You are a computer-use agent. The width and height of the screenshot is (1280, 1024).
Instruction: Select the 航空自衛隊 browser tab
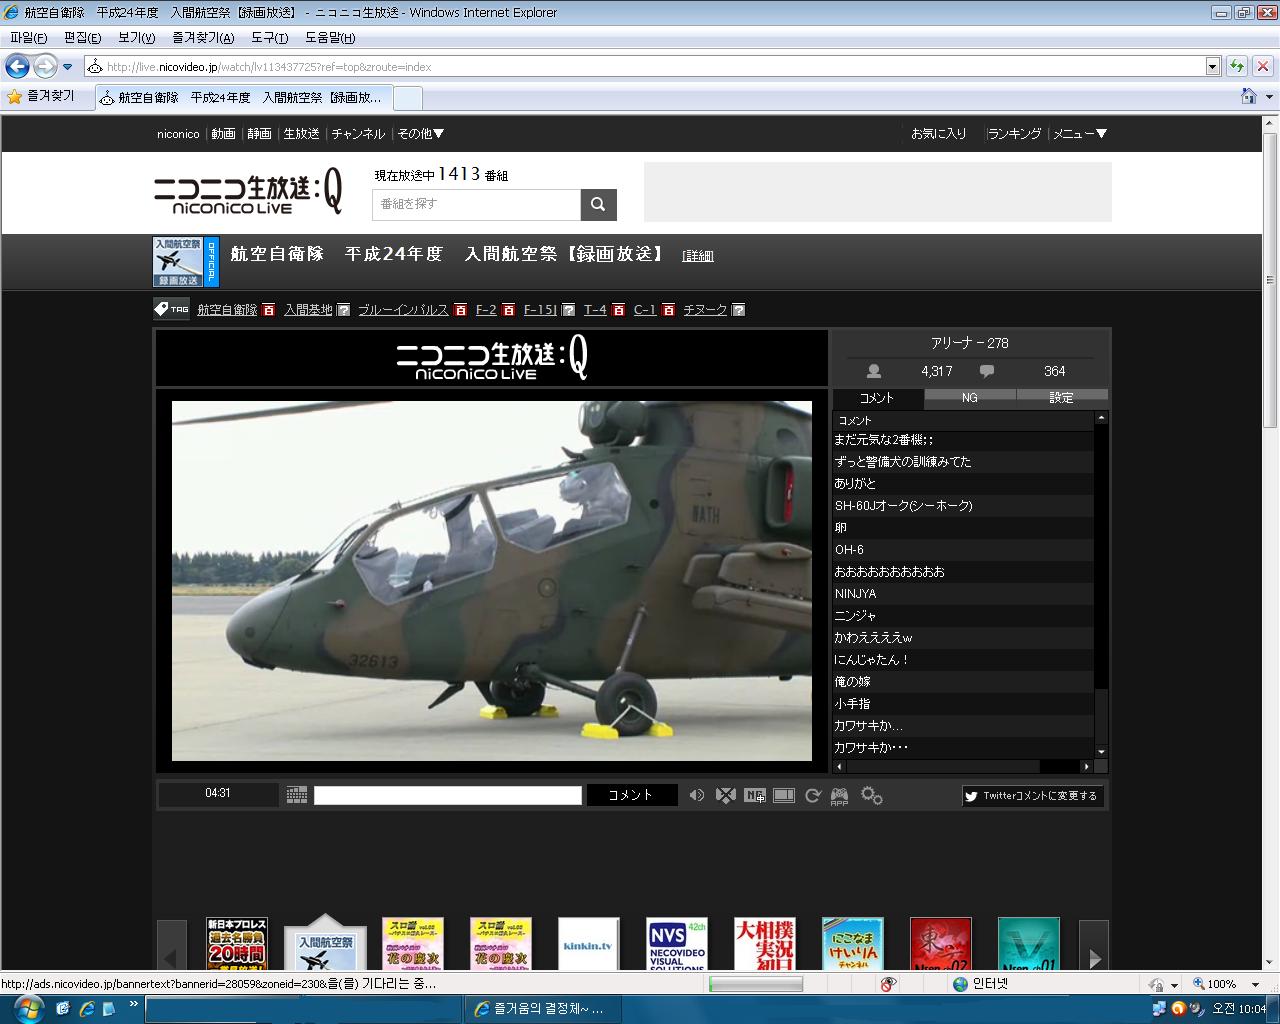tap(245, 98)
